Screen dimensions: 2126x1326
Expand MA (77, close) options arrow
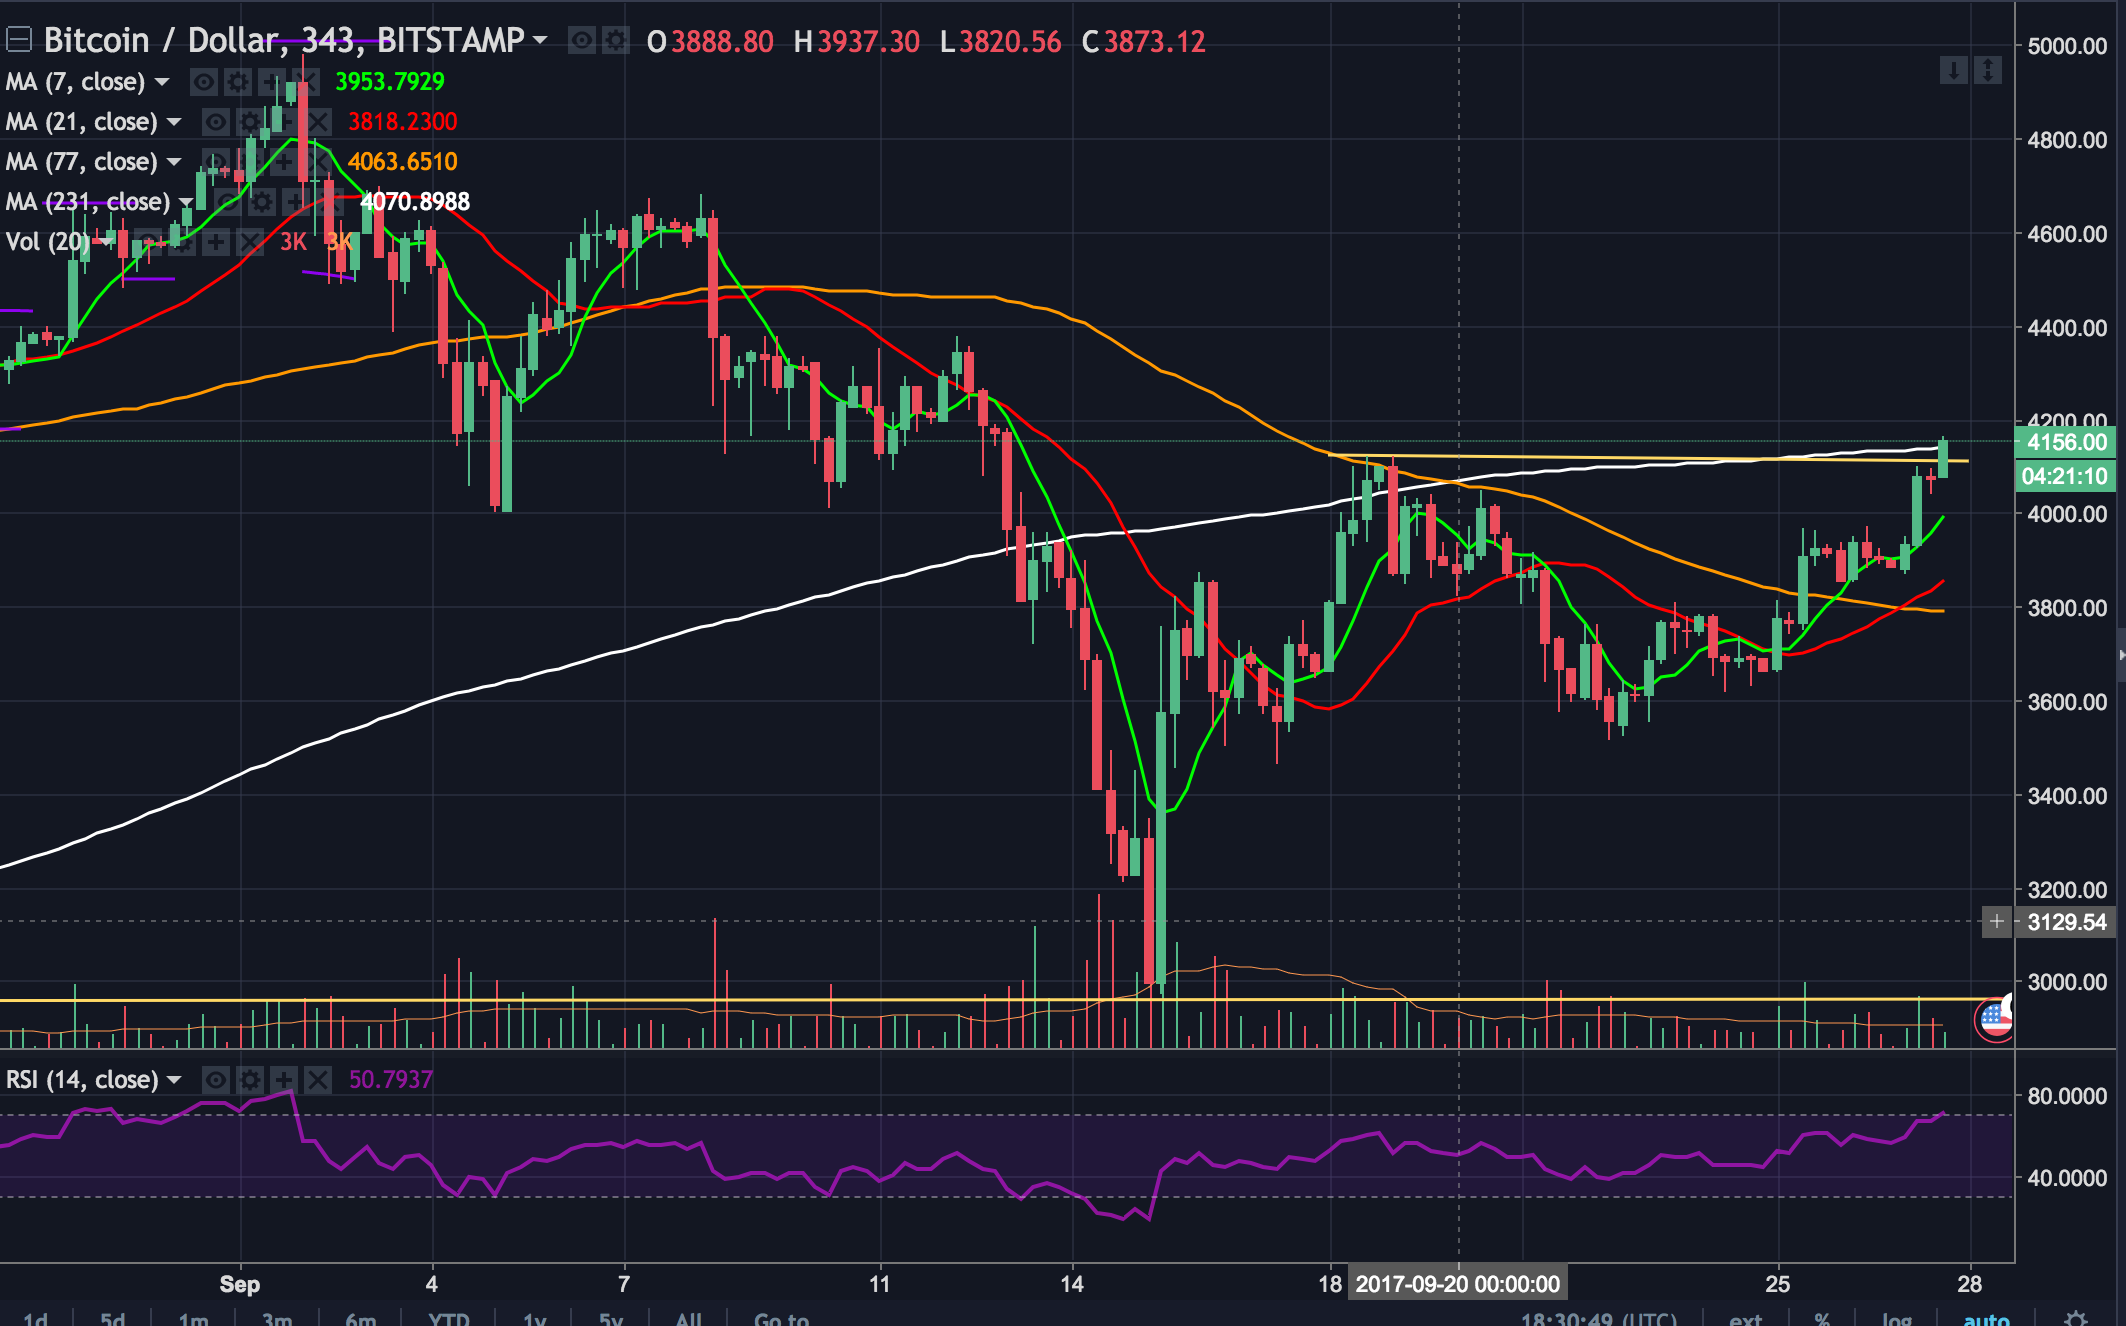(174, 161)
